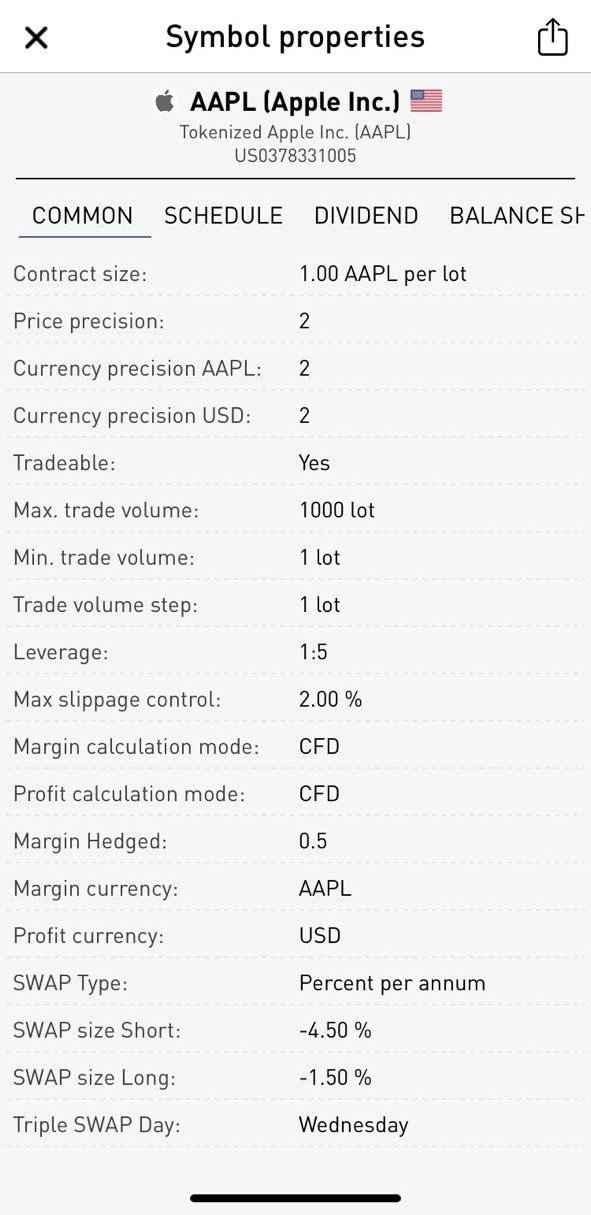Tap the Leverage 1:5 value
The width and height of the screenshot is (591, 1215).
313,652
